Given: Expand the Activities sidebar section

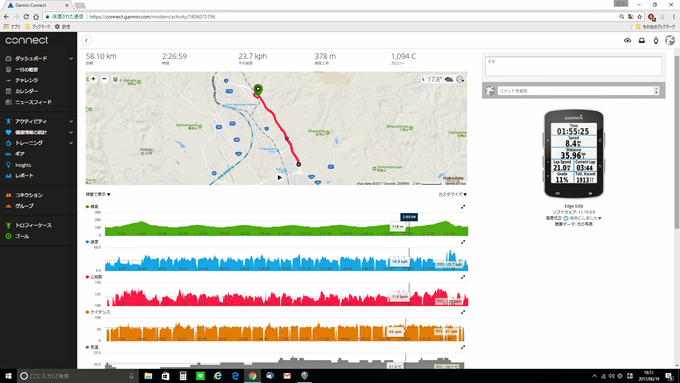Looking at the screenshot, I should pyautogui.click(x=71, y=121).
